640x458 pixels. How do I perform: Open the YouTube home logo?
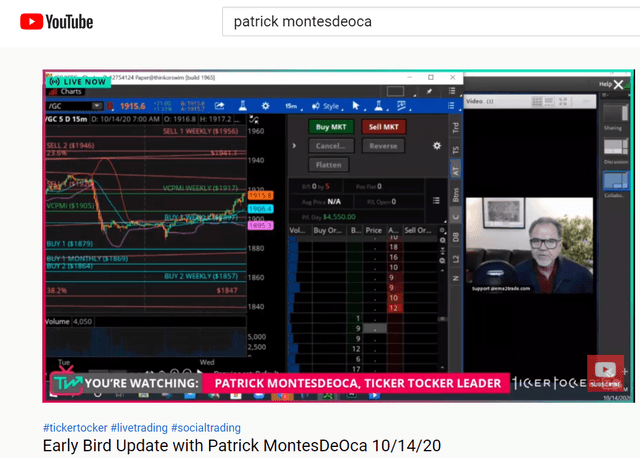pos(56,22)
